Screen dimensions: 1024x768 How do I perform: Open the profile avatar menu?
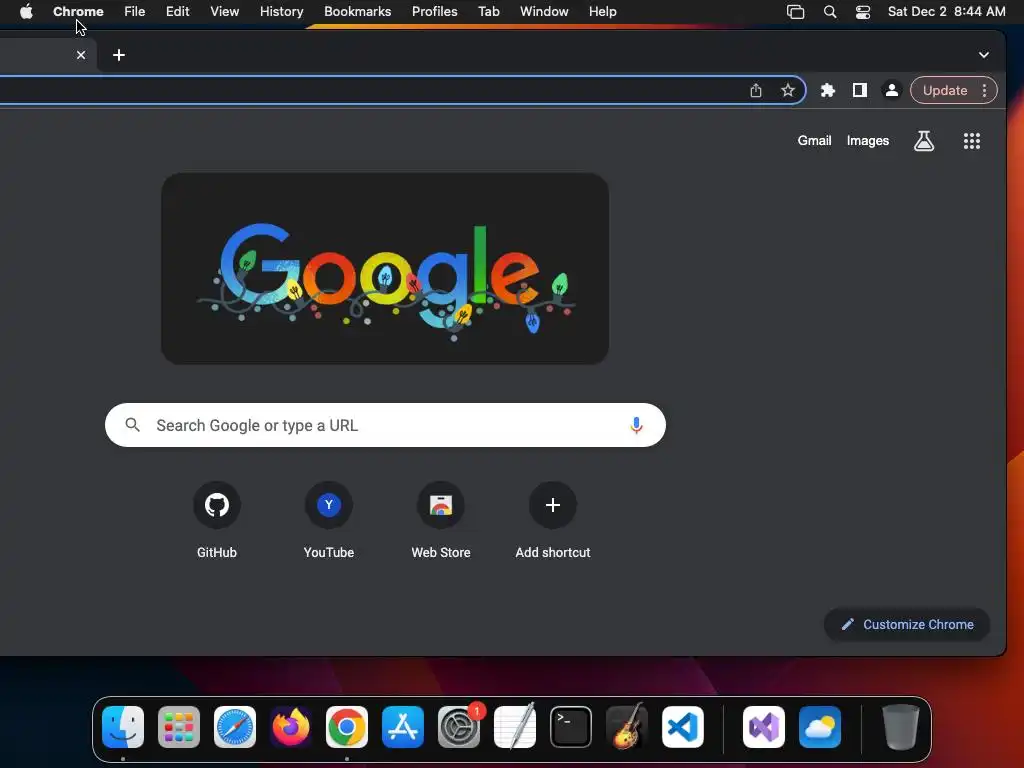891,90
